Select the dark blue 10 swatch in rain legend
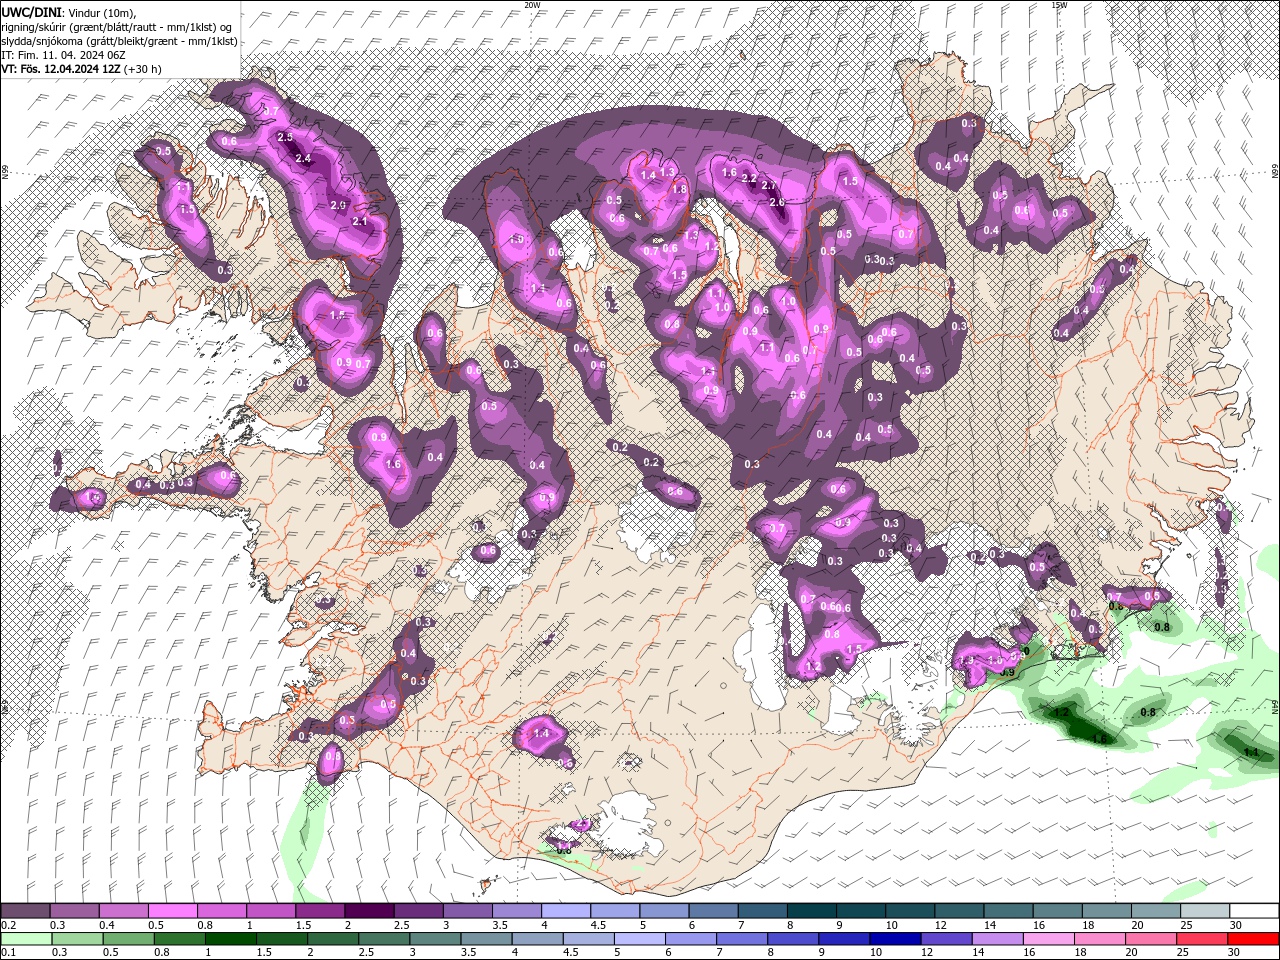 click(x=895, y=939)
